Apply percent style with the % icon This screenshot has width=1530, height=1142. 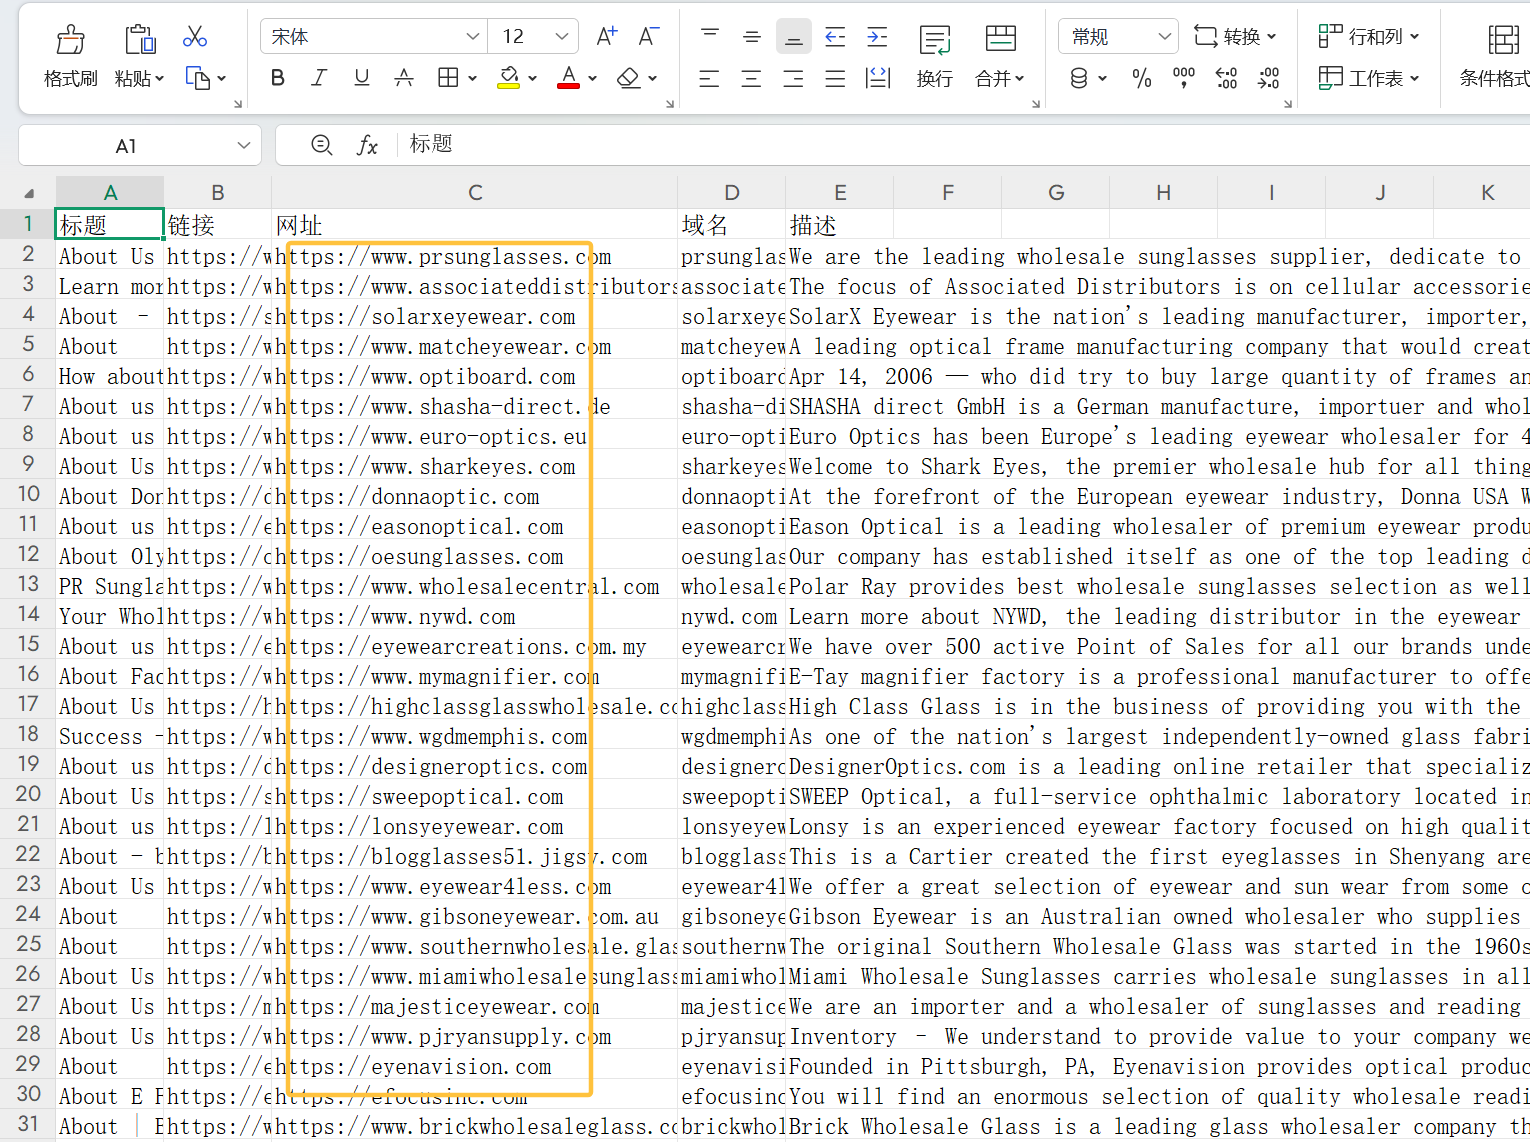(1141, 78)
